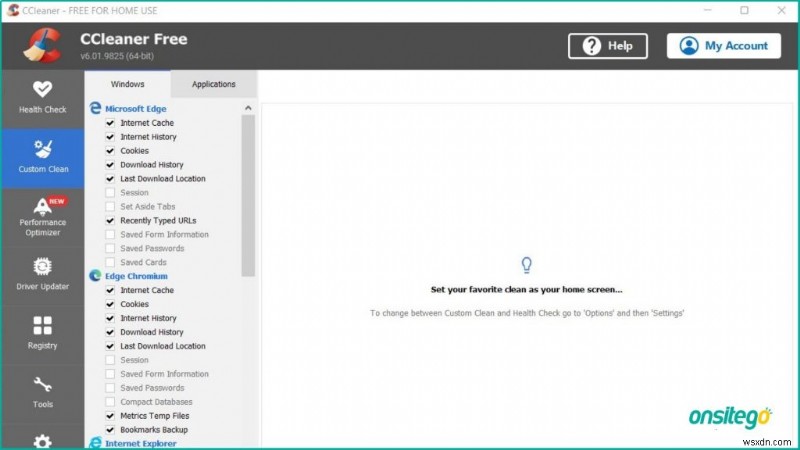Go to the Registry cleaner

click(x=42, y=333)
